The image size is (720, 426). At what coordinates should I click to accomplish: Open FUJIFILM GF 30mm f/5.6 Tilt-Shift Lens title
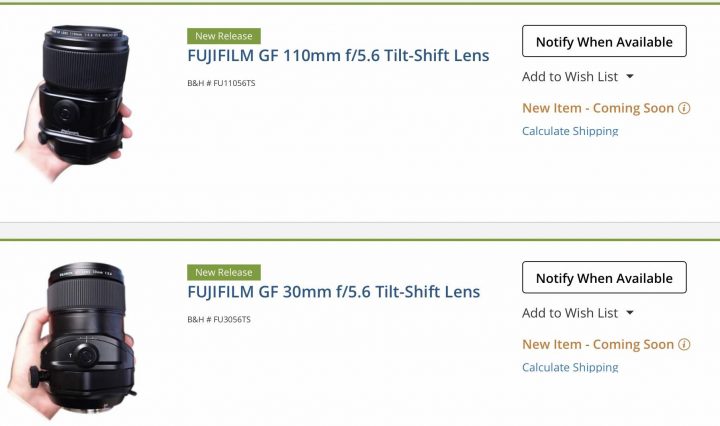(334, 292)
